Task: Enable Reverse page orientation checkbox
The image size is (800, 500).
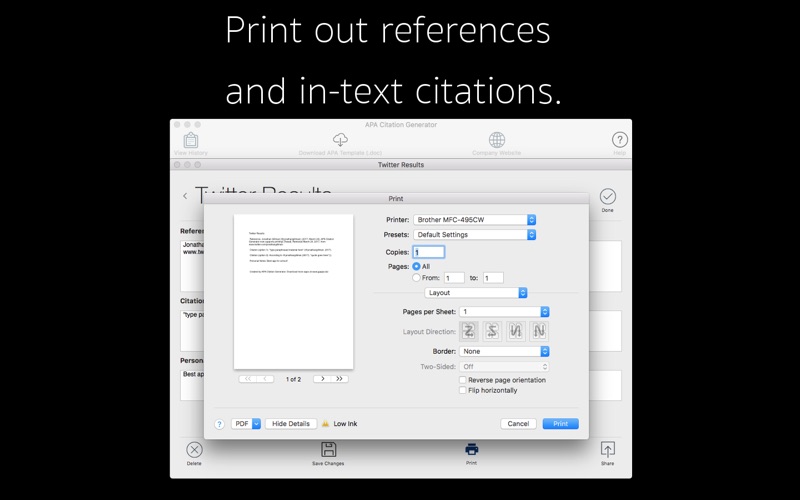Action: (462, 380)
